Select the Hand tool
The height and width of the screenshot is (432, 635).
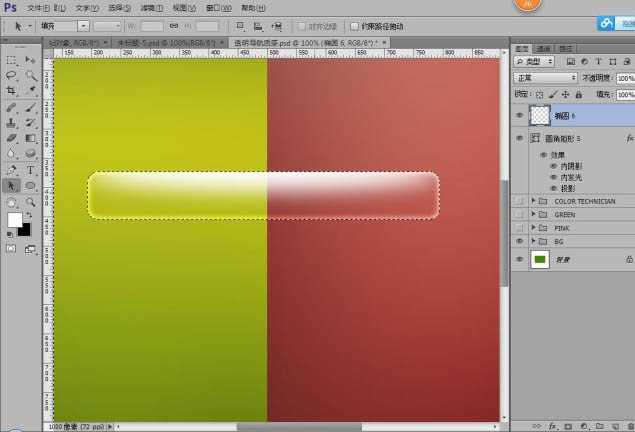click(11, 202)
